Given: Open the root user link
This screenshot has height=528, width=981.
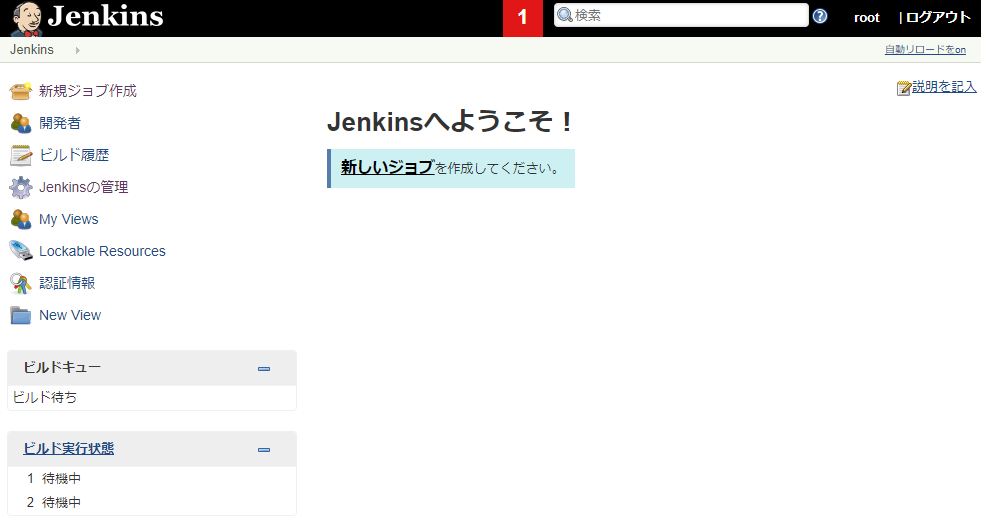Looking at the screenshot, I should [x=867, y=18].
